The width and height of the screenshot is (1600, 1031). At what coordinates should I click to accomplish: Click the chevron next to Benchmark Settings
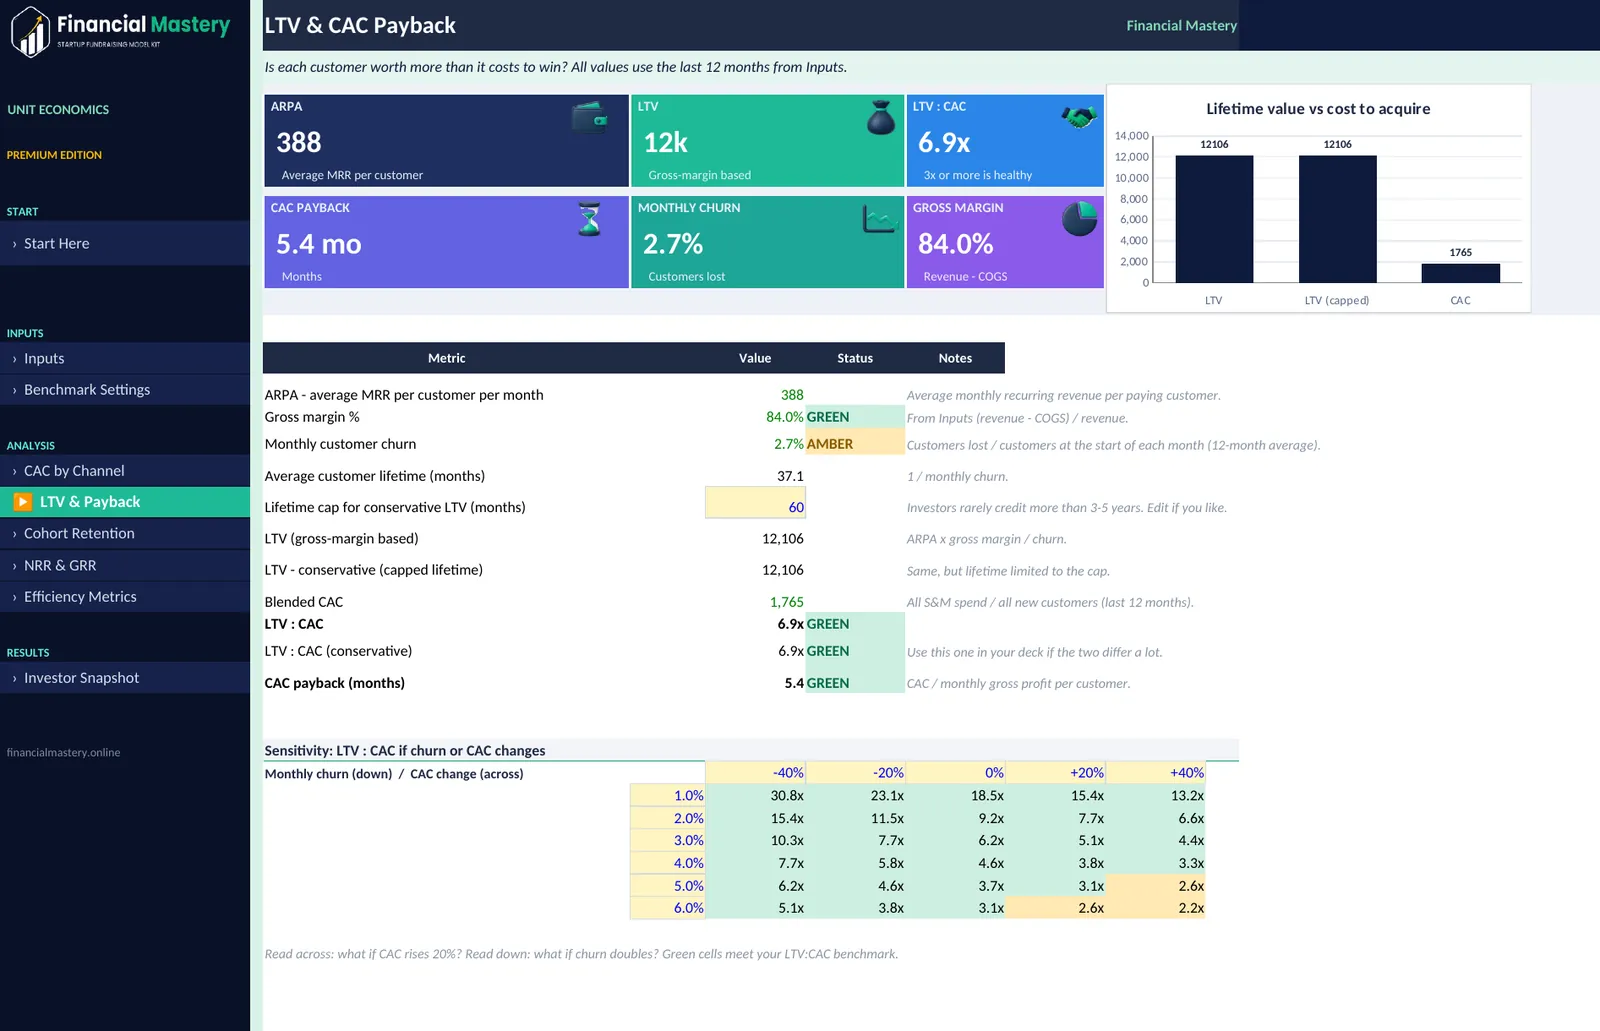tap(14, 390)
